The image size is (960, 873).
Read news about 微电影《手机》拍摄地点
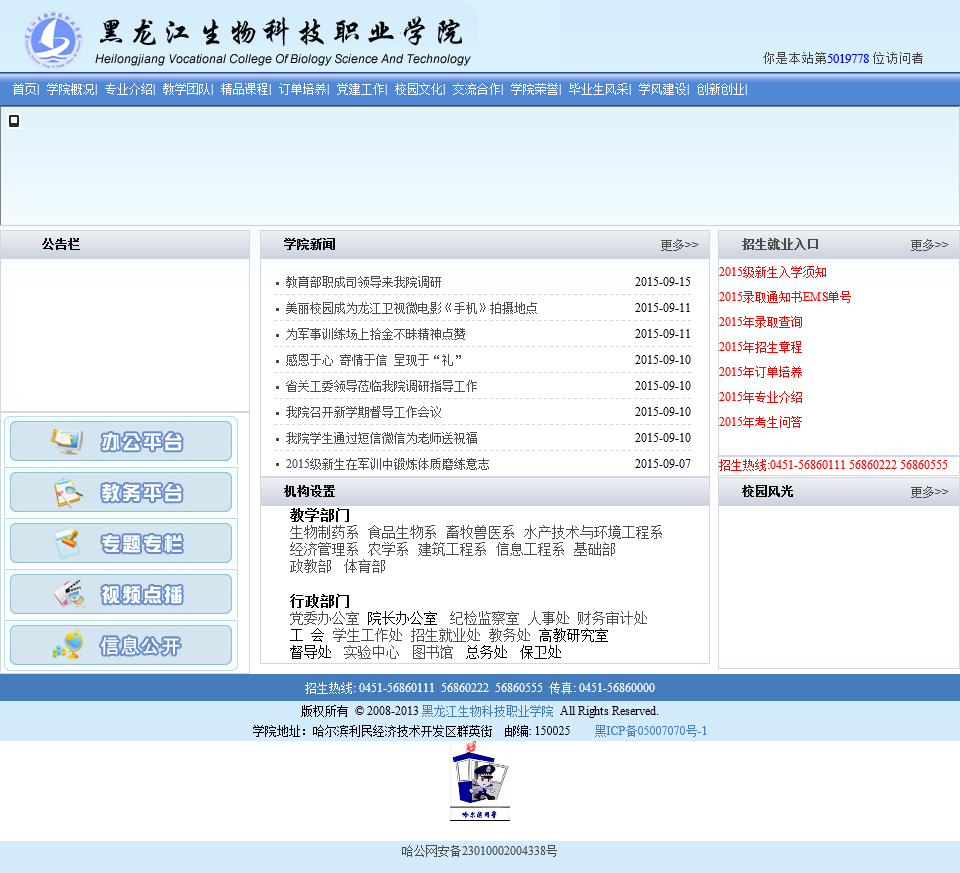pos(411,308)
